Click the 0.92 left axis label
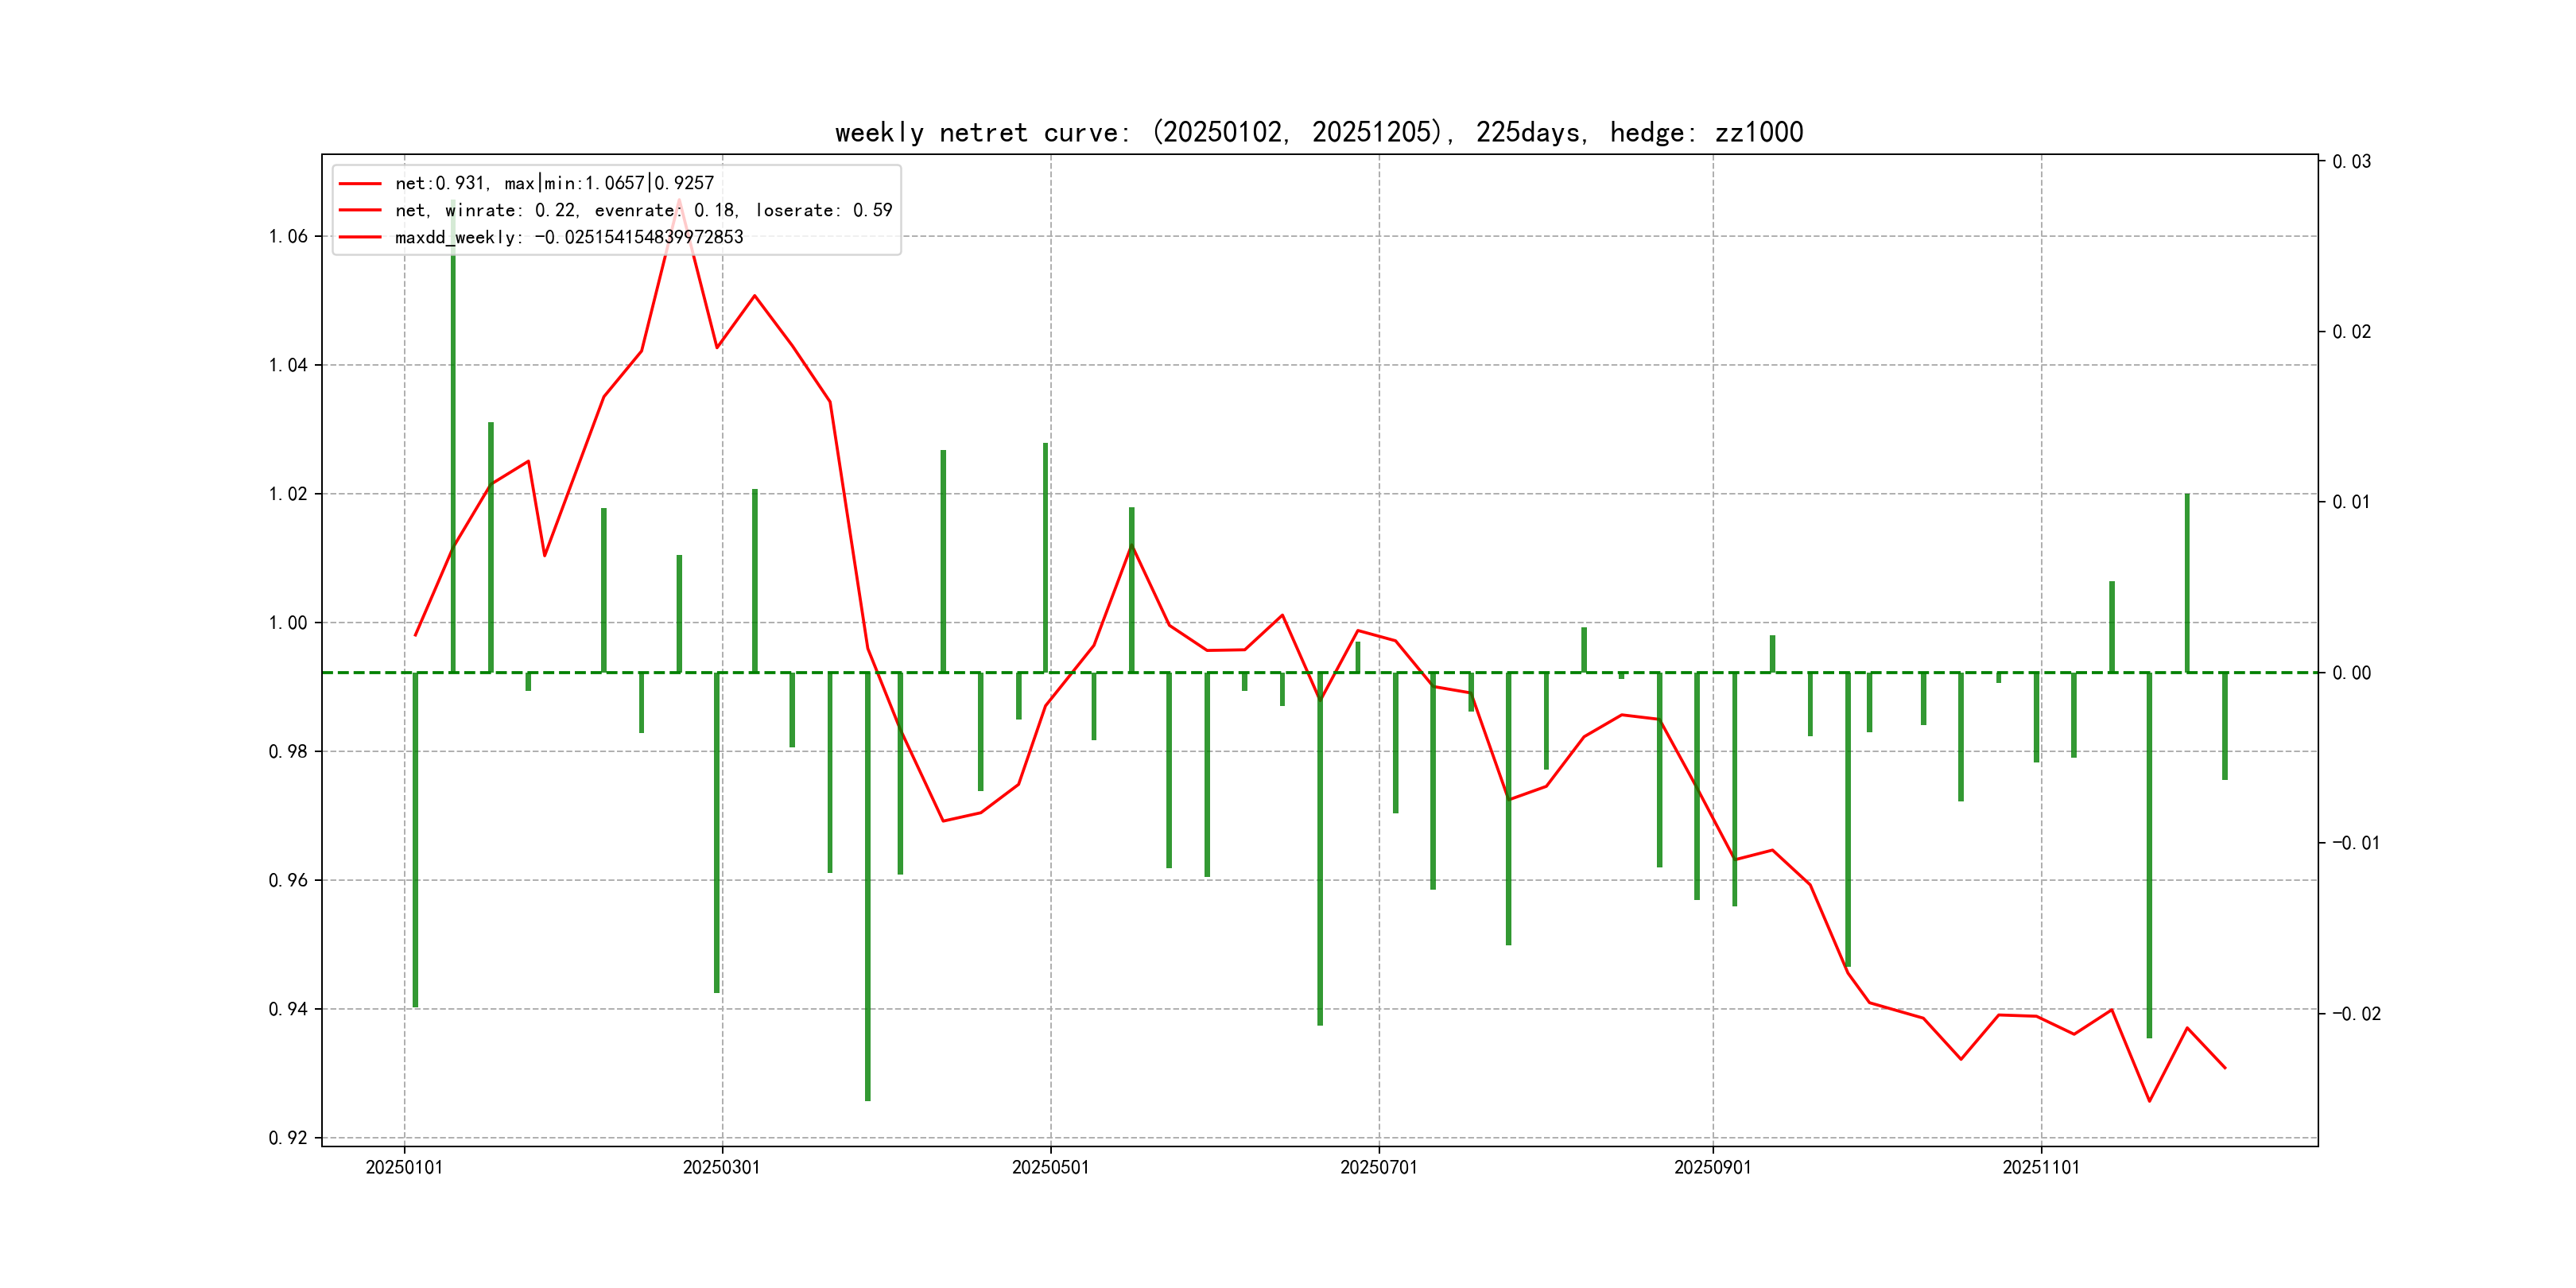Screen dimensions: 2576x1288 pyautogui.click(x=288, y=1138)
